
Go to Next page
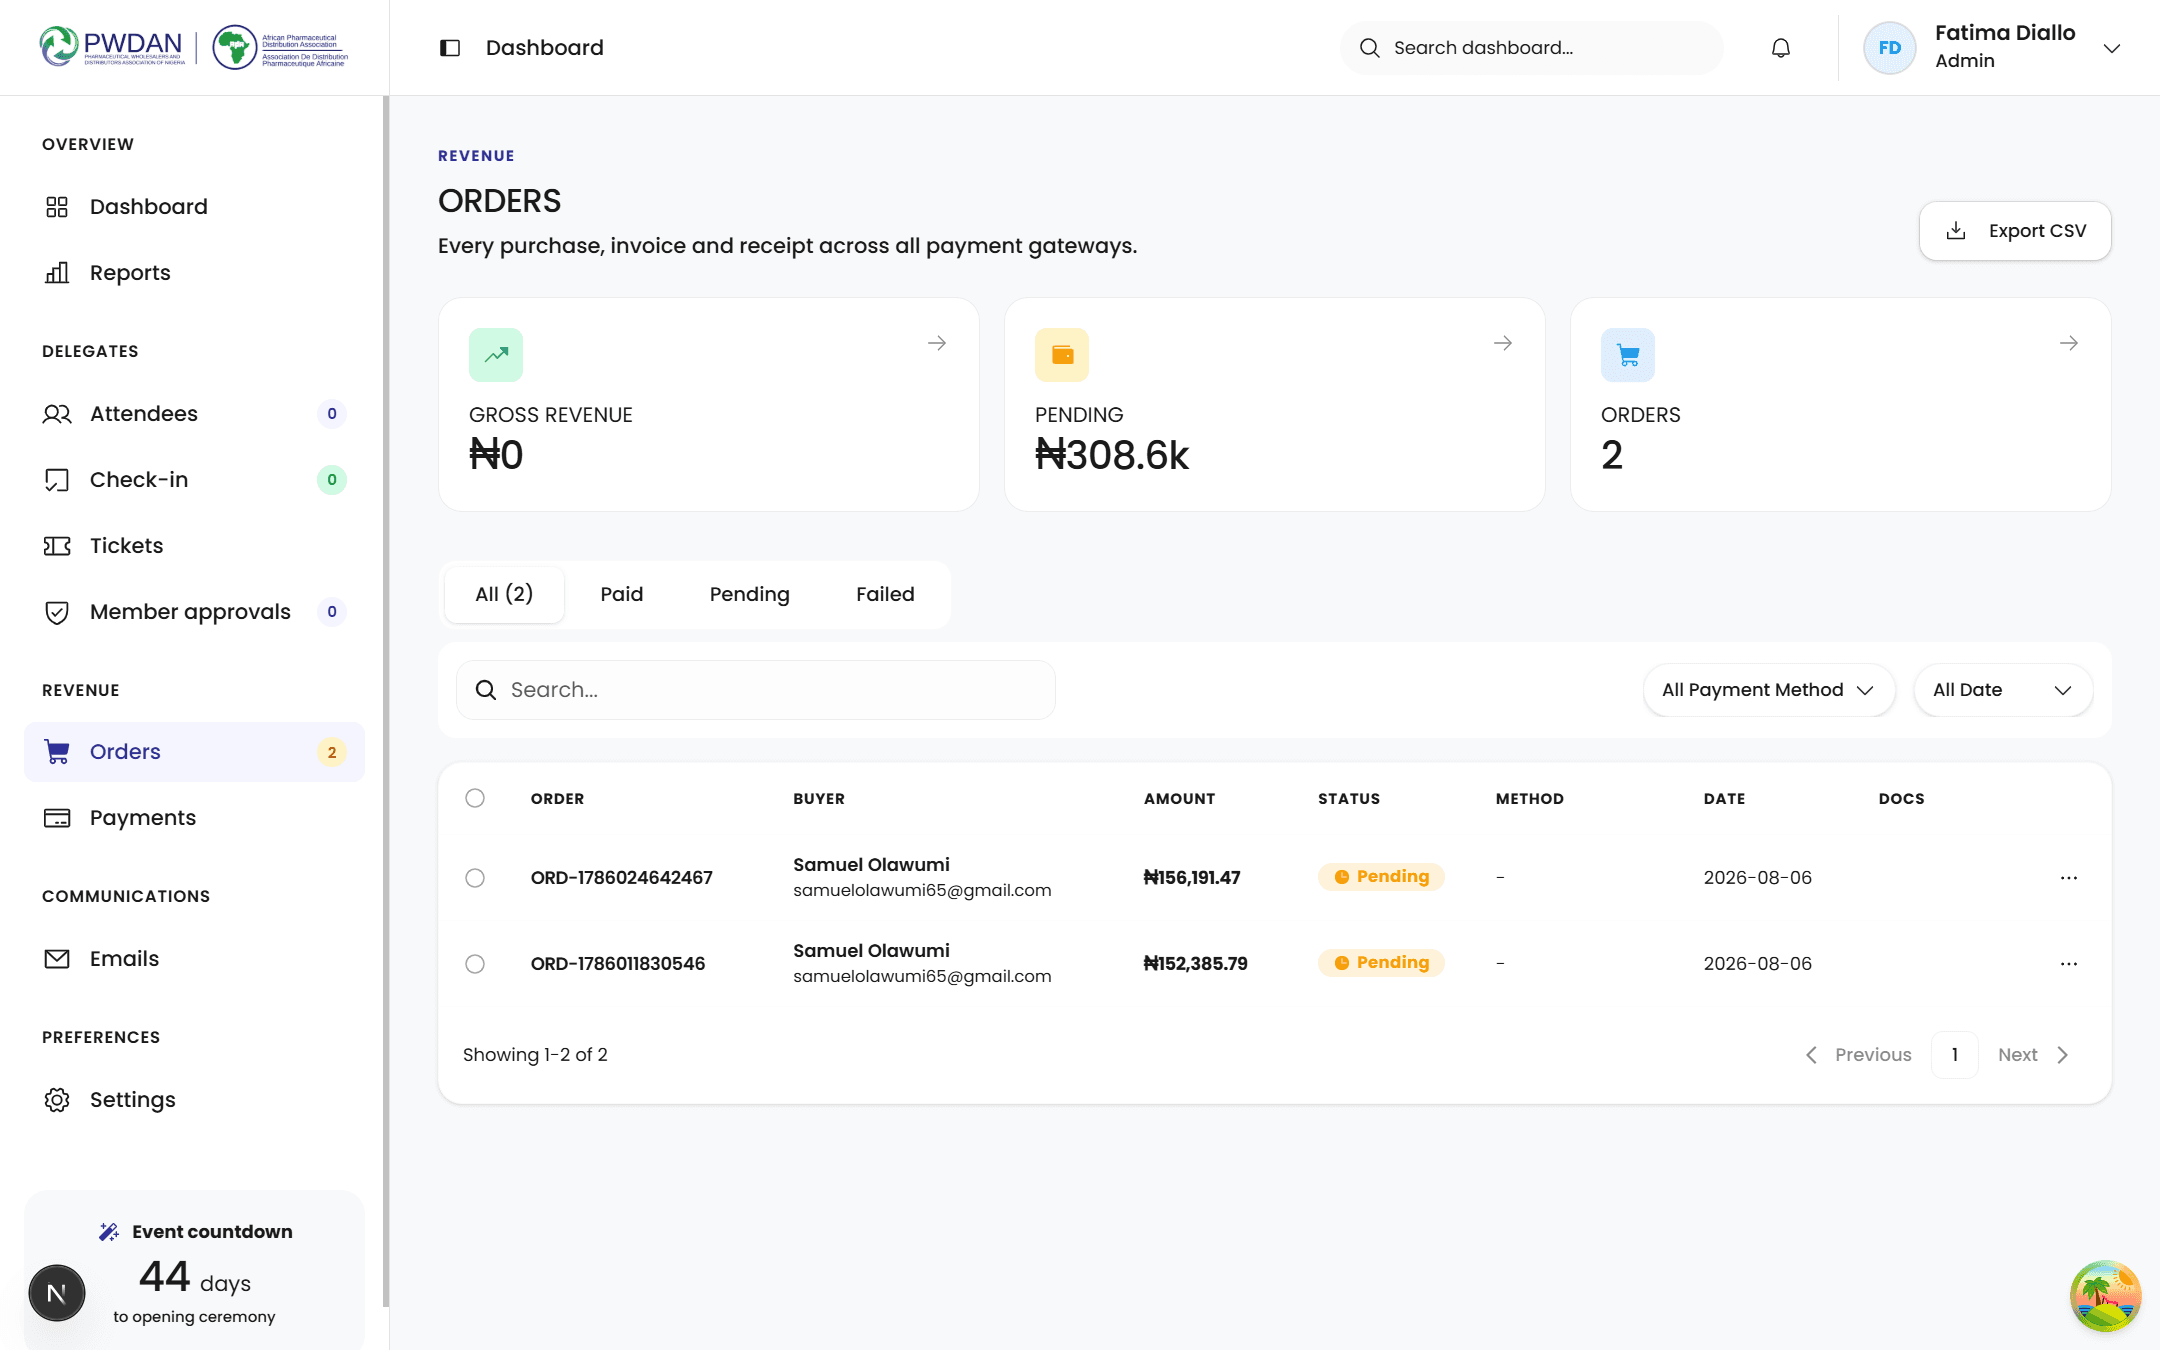pyautogui.click(x=2034, y=1055)
